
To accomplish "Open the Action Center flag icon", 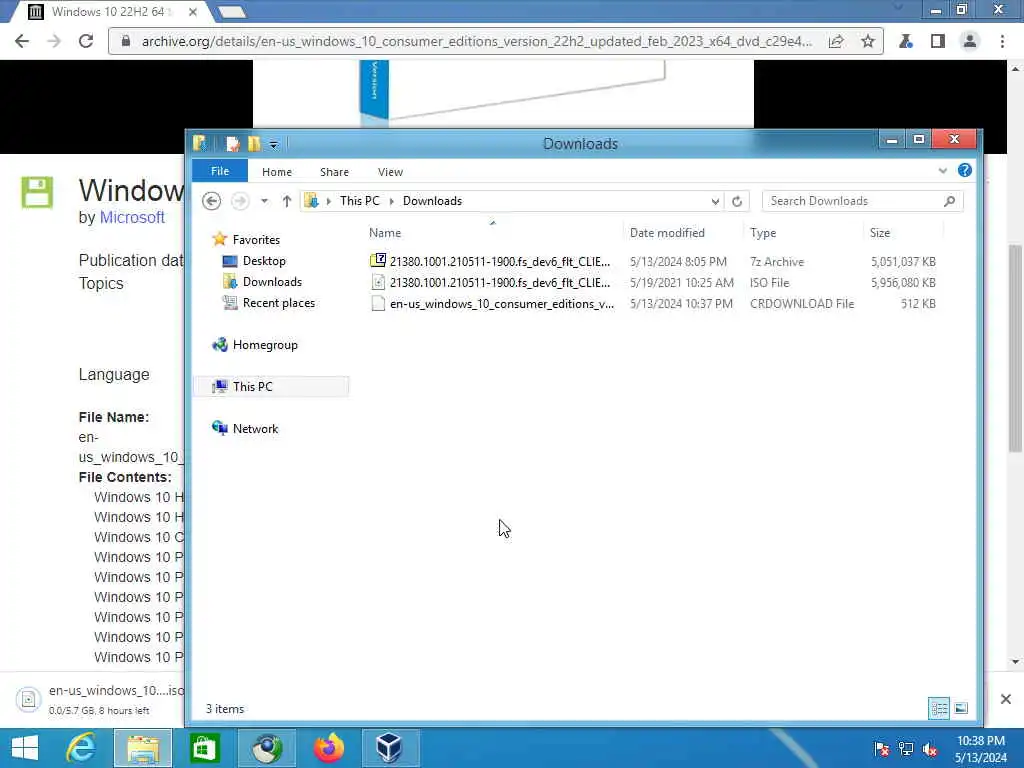I will point(882,749).
